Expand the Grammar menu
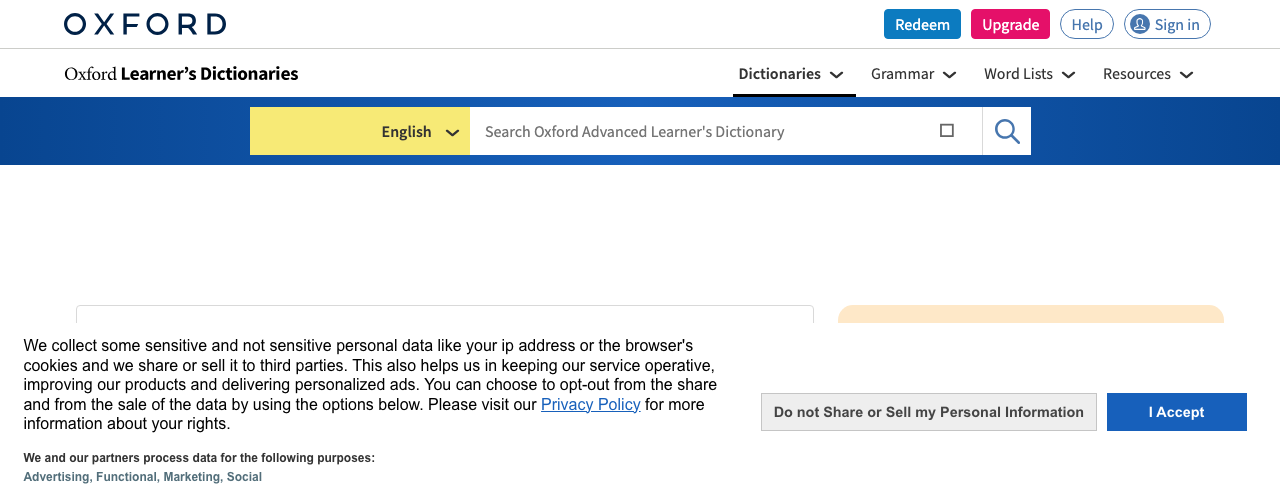Viewport: 1280px width, 500px height. [914, 74]
